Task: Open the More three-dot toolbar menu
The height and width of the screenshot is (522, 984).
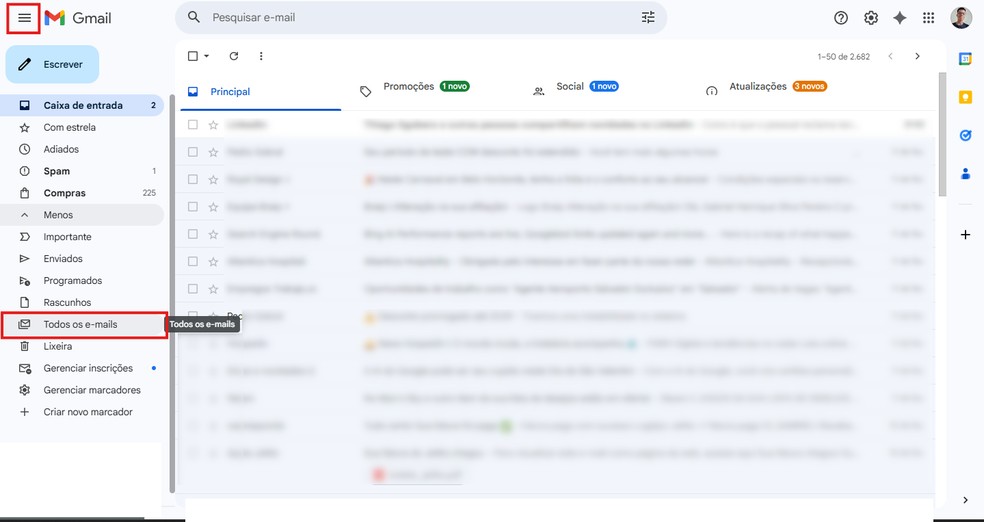Action: tap(261, 56)
